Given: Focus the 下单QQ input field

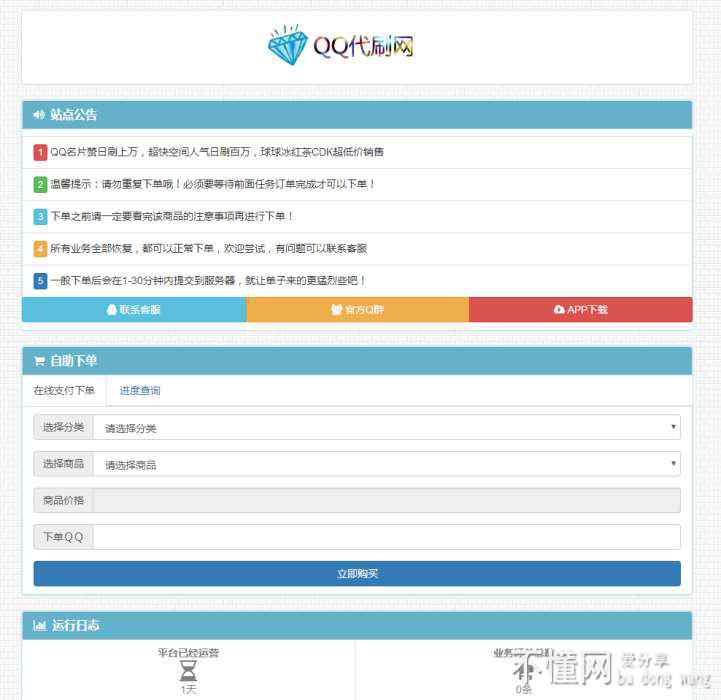Looking at the screenshot, I should pyautogui.click(x=386, y=537).
